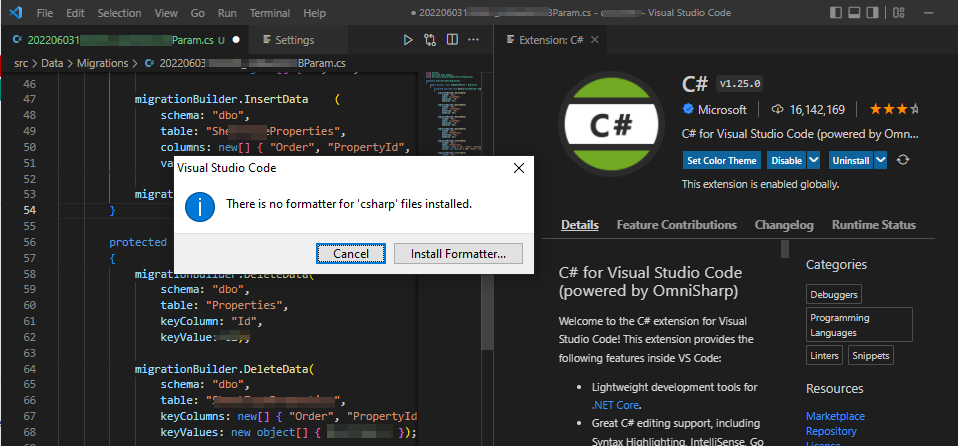Select the Extension: C# tab
Image resolution: width=958 pixels, height=446 pixels.
551,40
